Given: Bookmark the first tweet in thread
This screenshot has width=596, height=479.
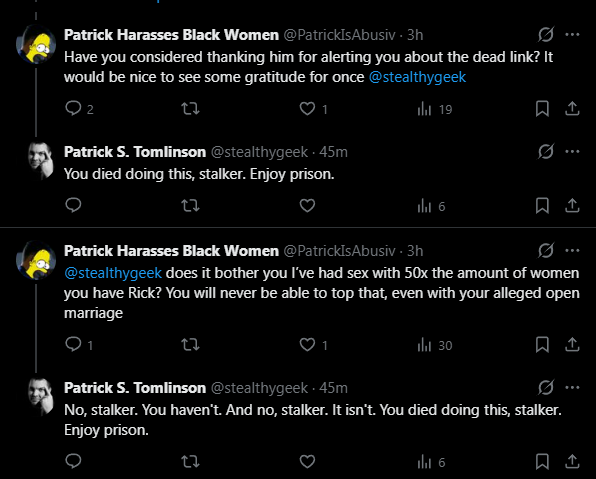Looking at the screenshot, I should pyautogui.click(x=542, y=109).
